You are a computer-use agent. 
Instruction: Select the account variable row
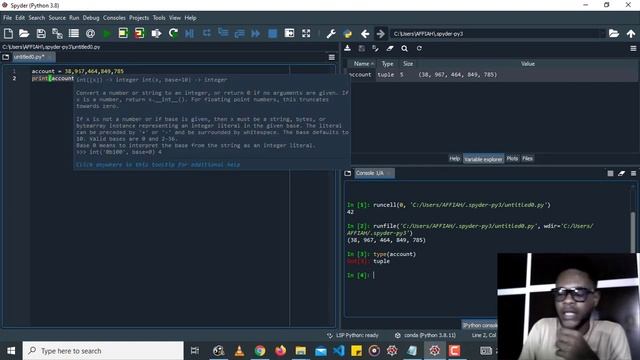(x=492, y=75)
